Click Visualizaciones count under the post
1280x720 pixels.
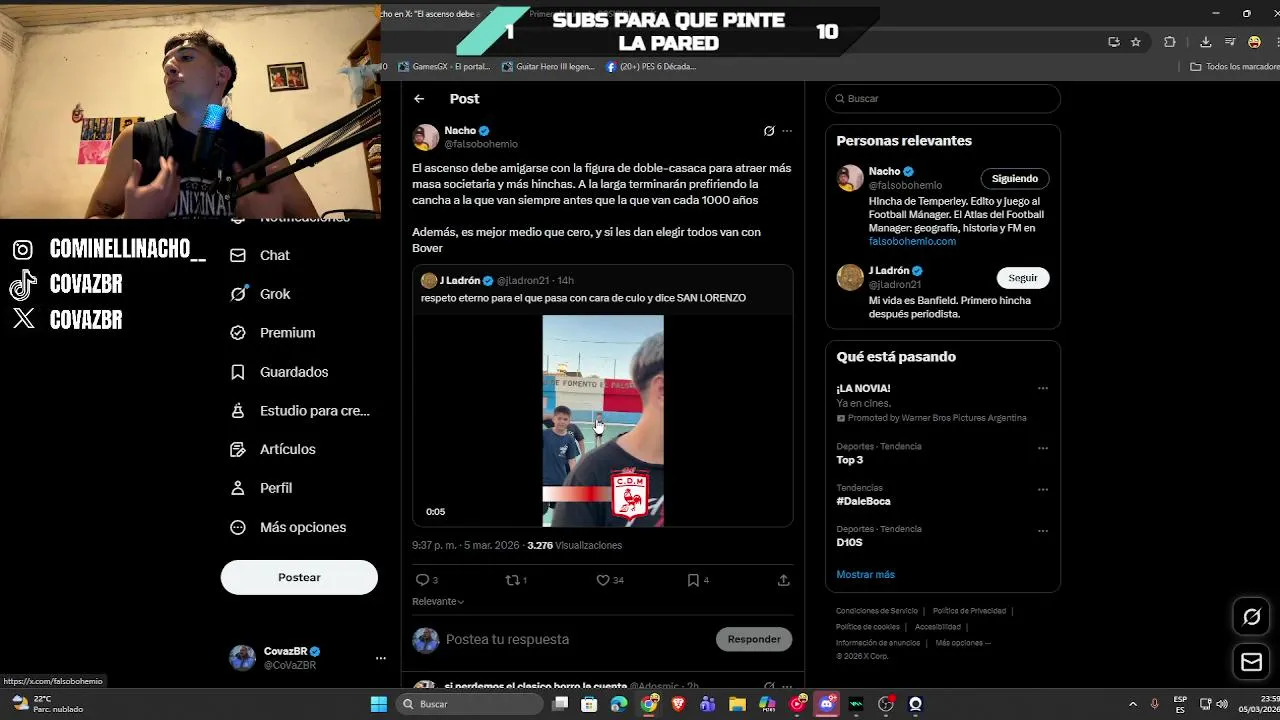pos(574,545)
